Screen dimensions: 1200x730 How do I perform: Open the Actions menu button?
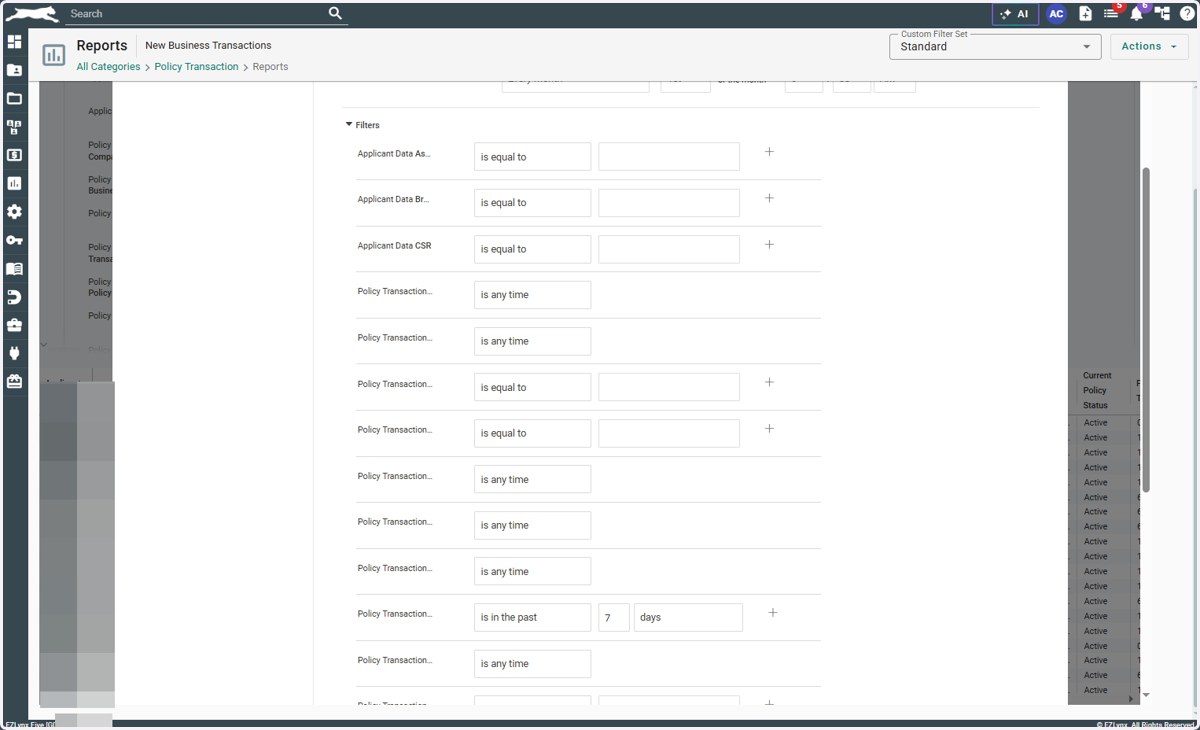click(x=1149, y=46)
